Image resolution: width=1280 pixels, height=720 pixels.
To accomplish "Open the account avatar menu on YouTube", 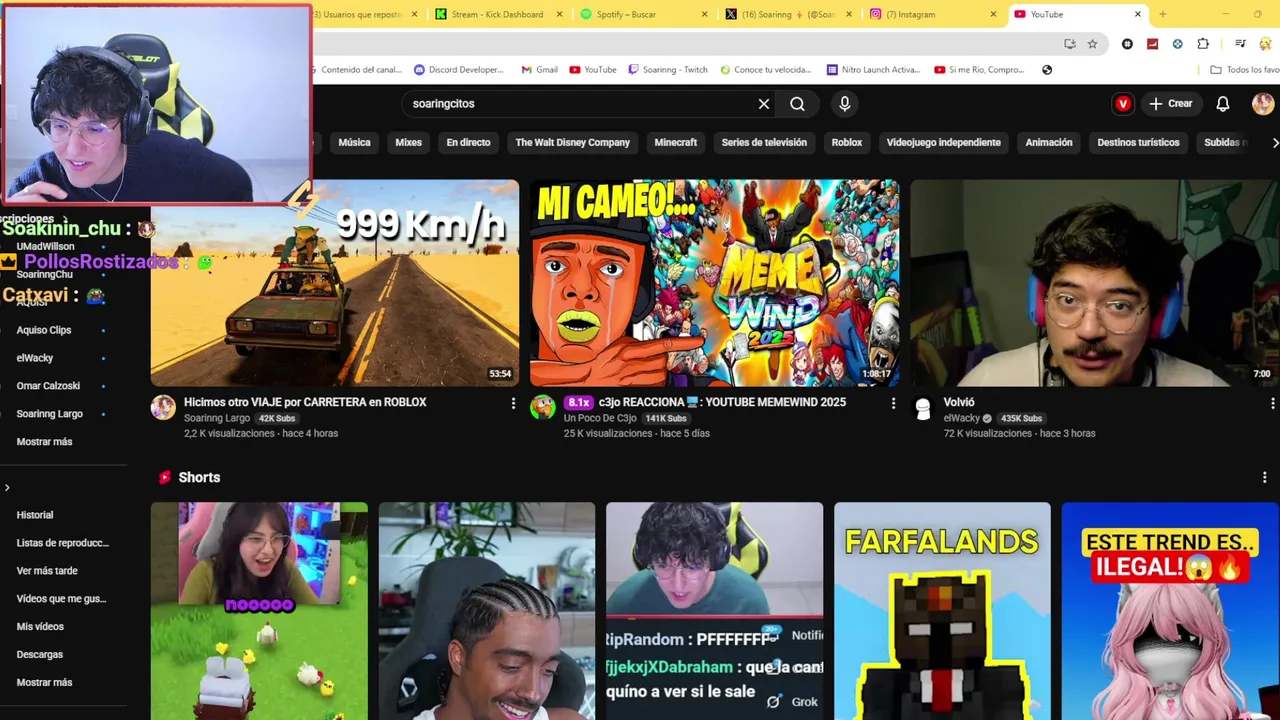I will tap(1263, 104).
